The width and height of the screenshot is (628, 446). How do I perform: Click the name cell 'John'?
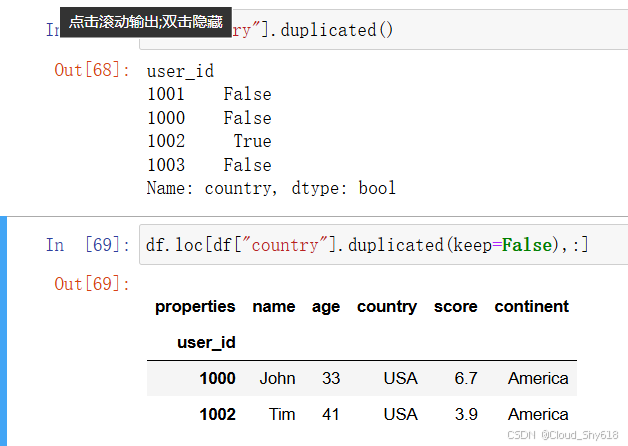coord(277,378)
